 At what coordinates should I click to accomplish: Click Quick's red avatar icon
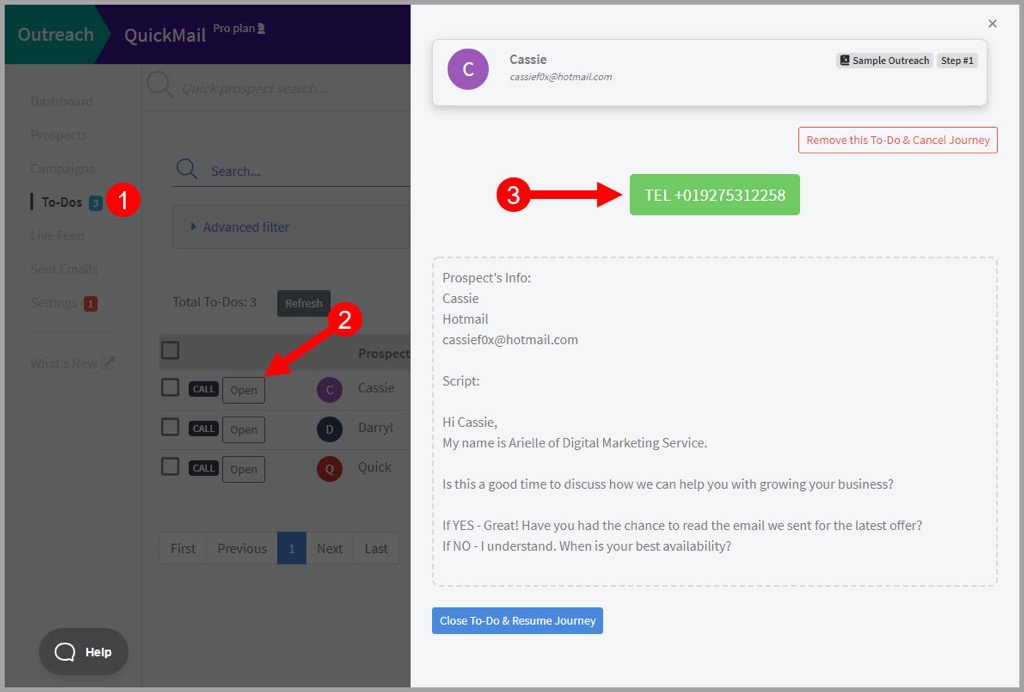[x=330, y=468]
